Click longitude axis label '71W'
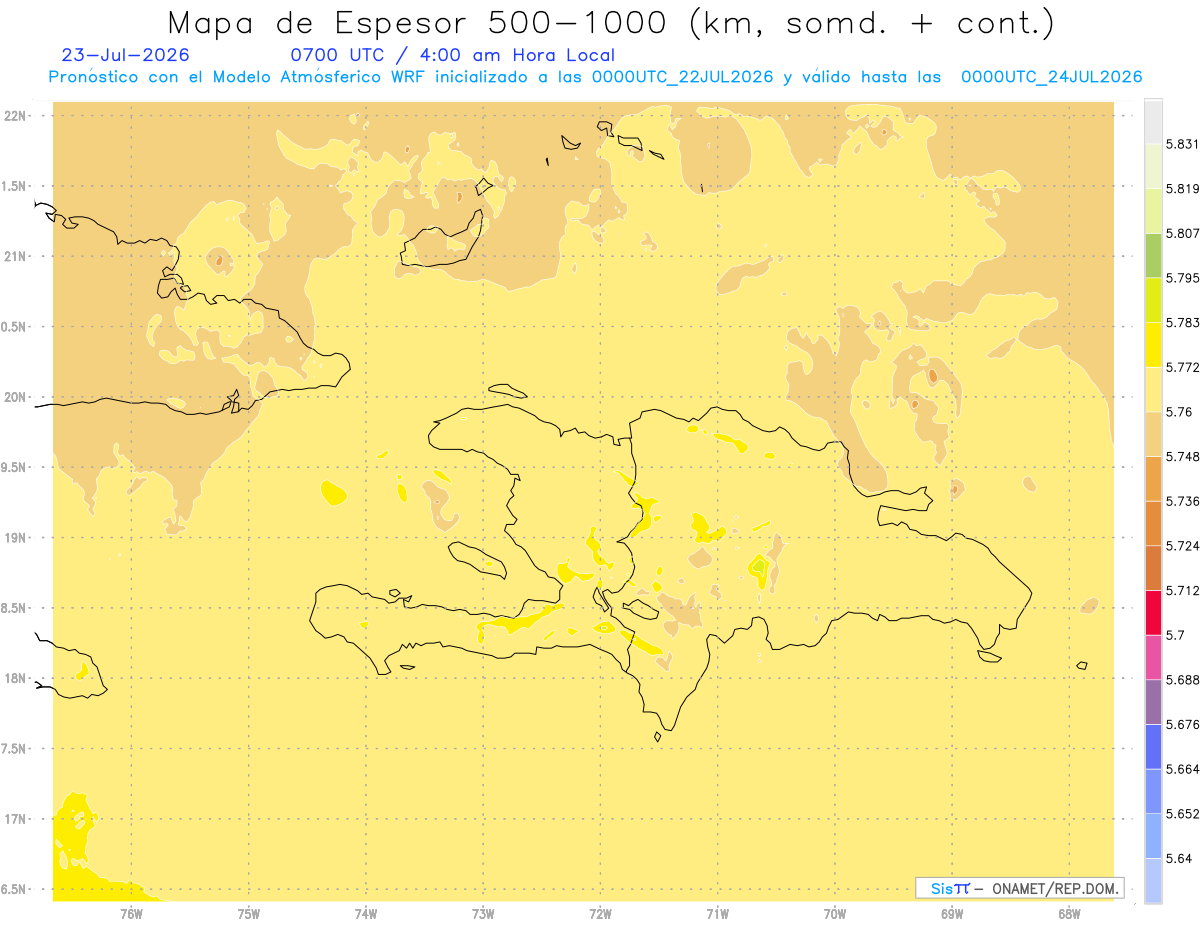1200x927 pixels. coord(718,914)
